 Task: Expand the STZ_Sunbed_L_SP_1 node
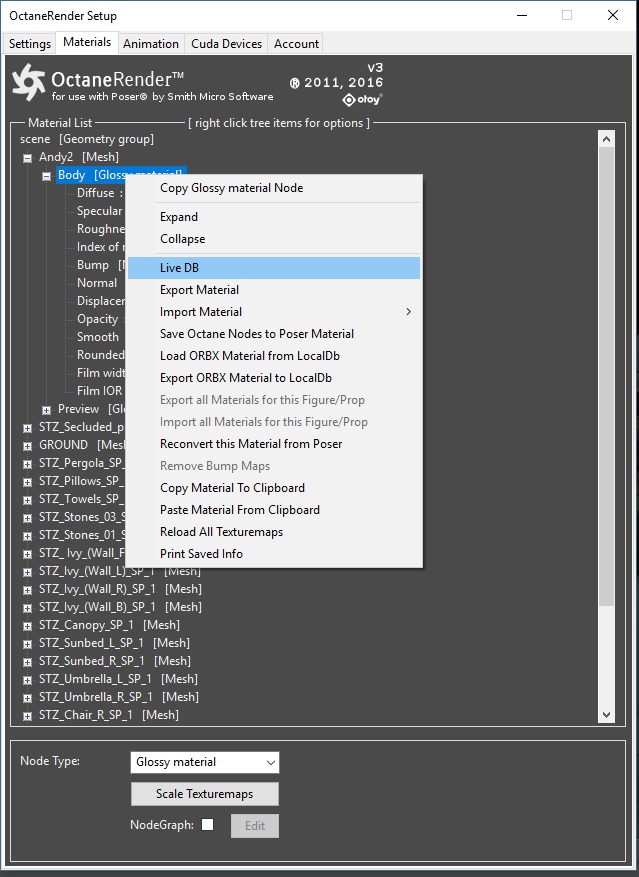[27, 644]
